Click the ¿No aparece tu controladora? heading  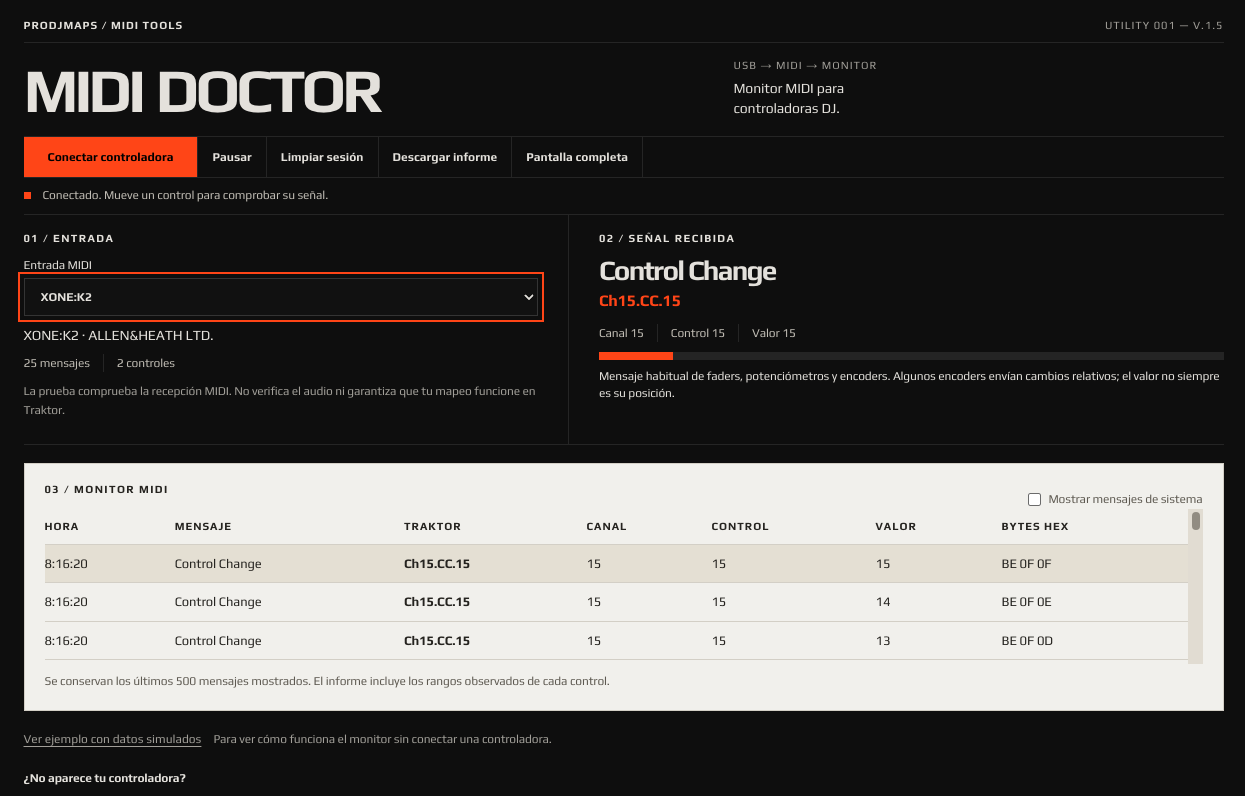coord(105,778)
